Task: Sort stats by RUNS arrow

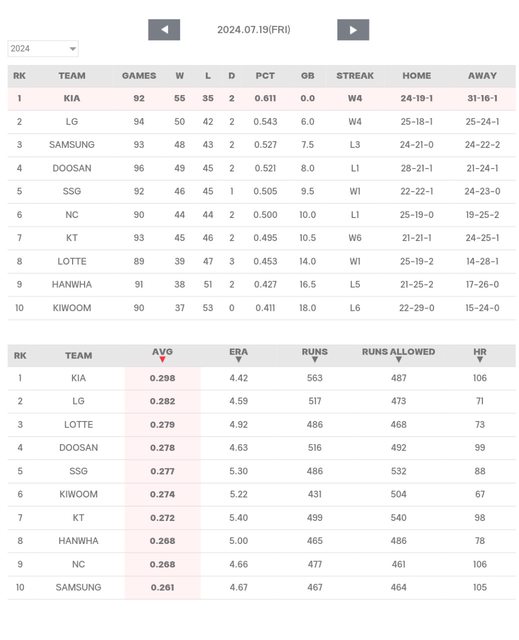Action: 315,360
